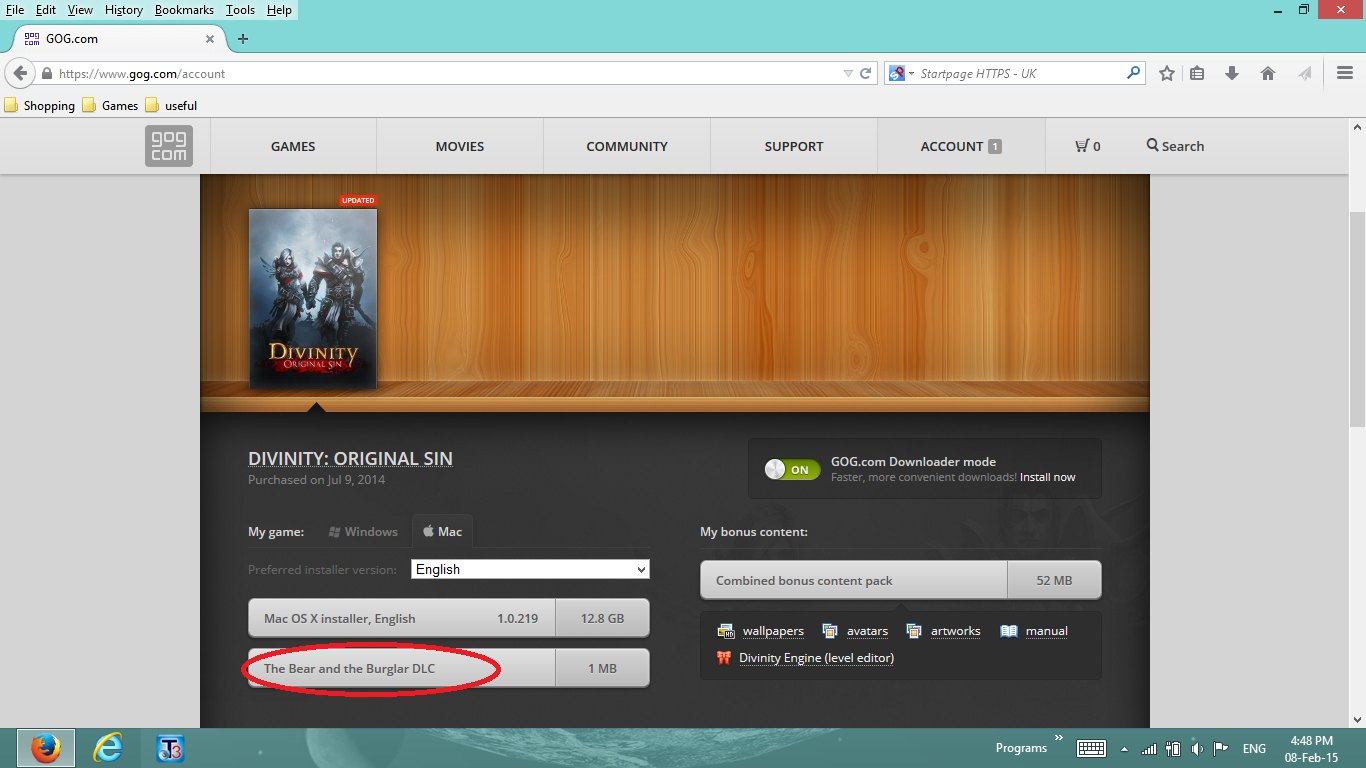
Task: Open new tab with plus button
Action: [242, 39]
